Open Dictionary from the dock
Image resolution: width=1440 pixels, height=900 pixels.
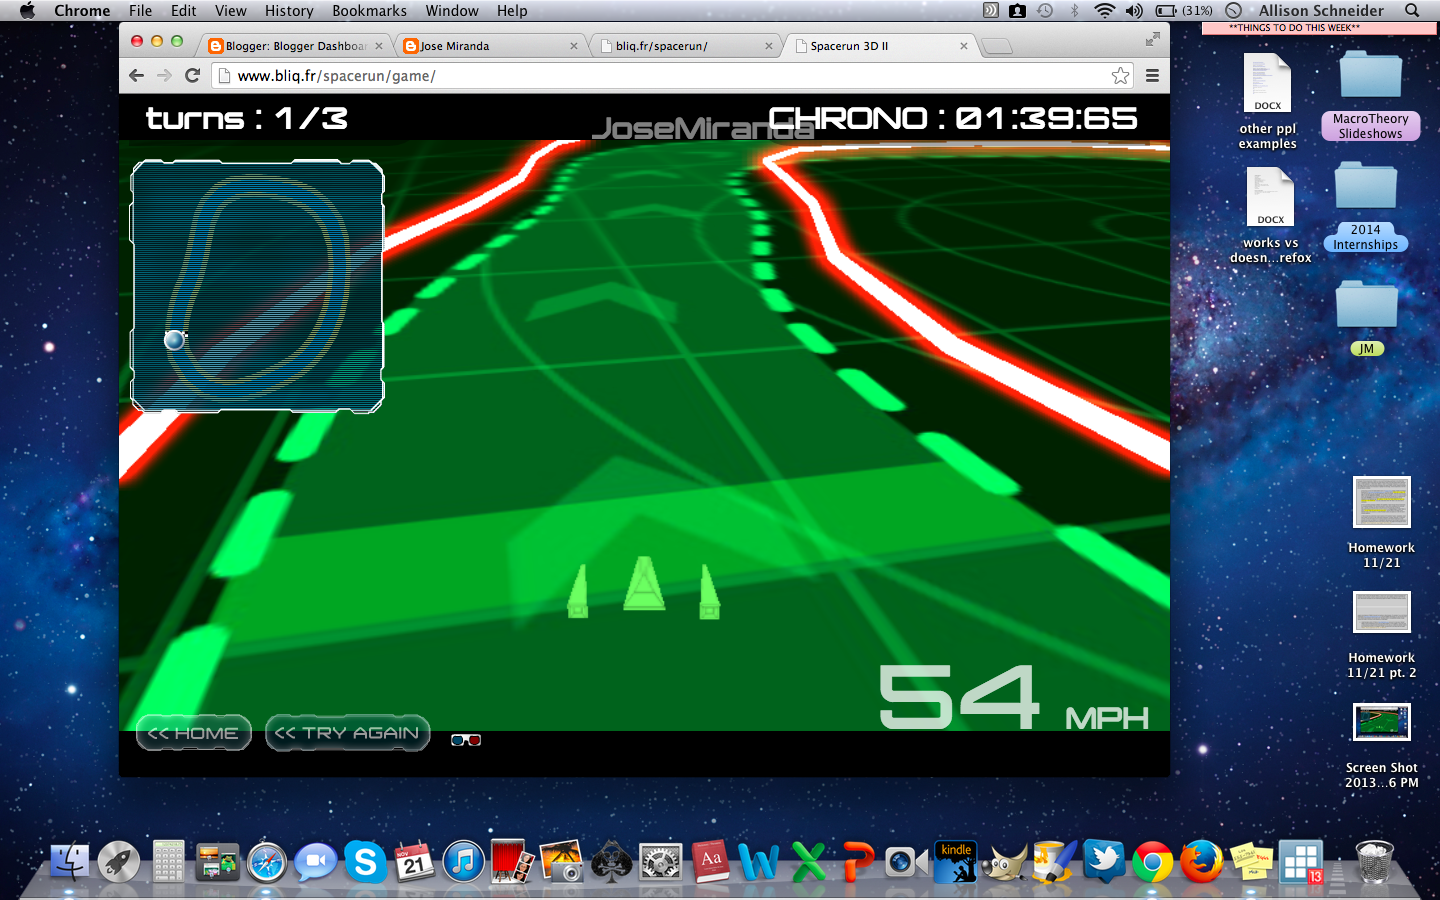tap(710, 861)
